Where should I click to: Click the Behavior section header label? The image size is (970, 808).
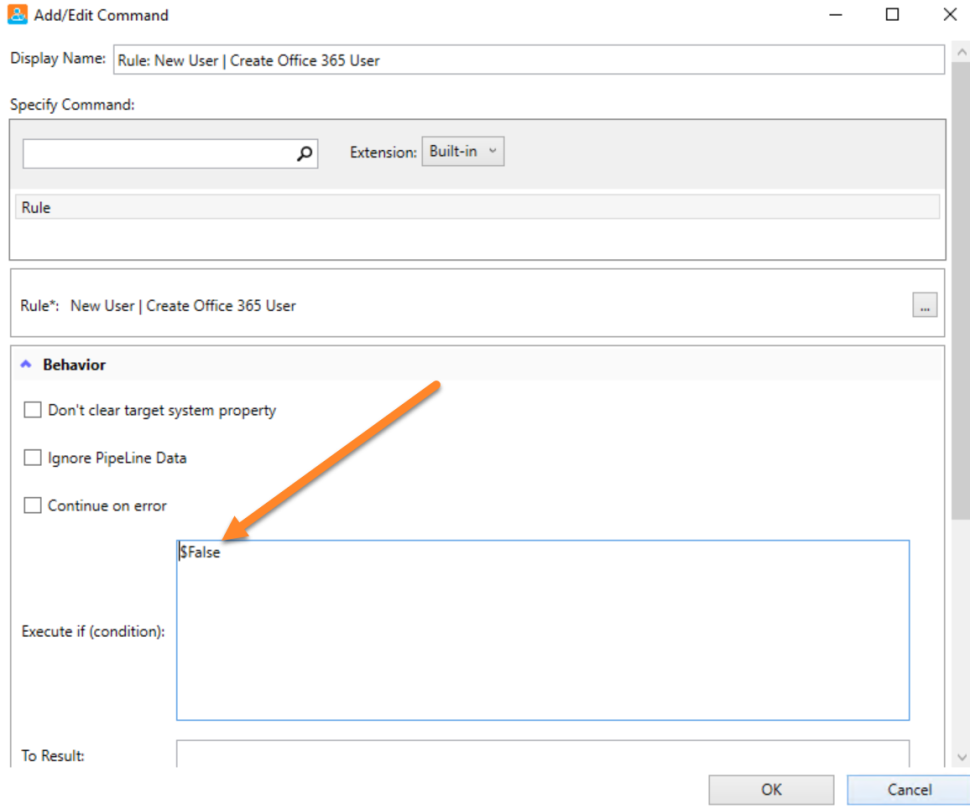pyautogui.click(x=74, y=365)
